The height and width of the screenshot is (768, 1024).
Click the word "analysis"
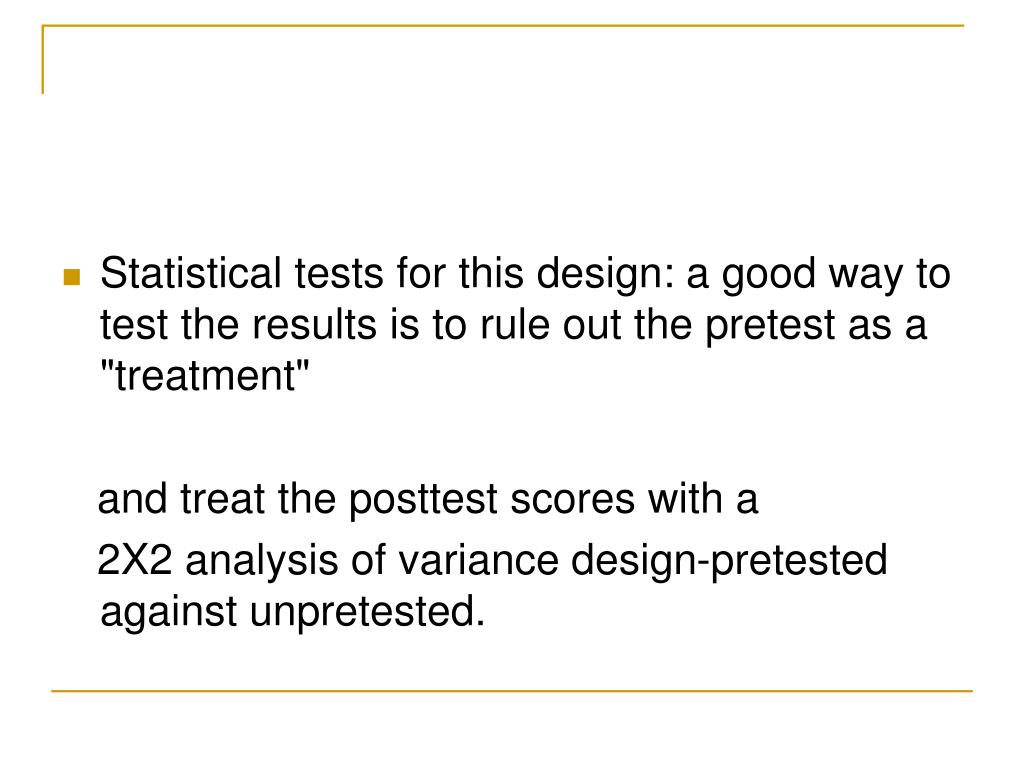262,562
